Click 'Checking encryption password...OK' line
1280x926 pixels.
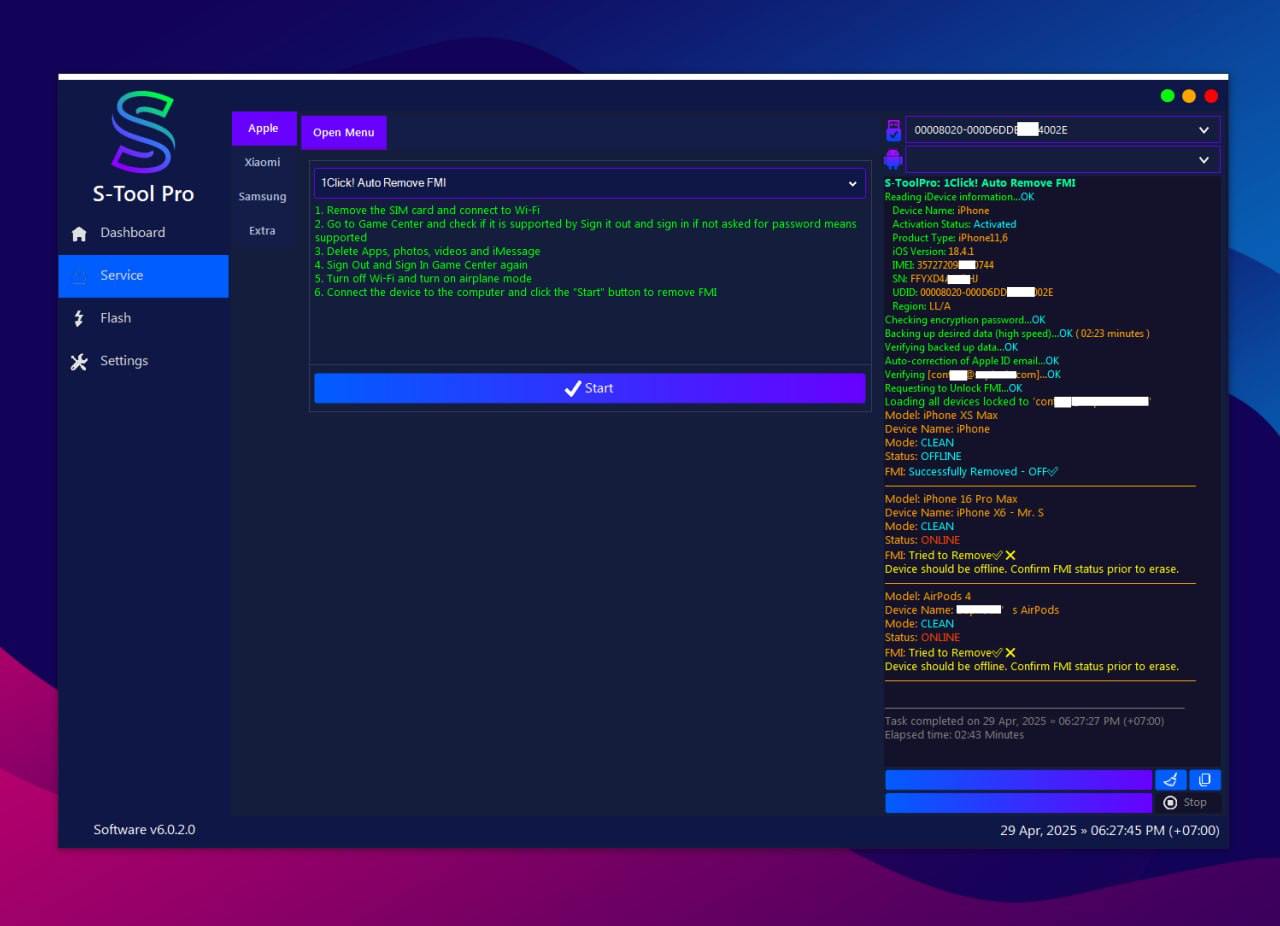pos(965,320)
